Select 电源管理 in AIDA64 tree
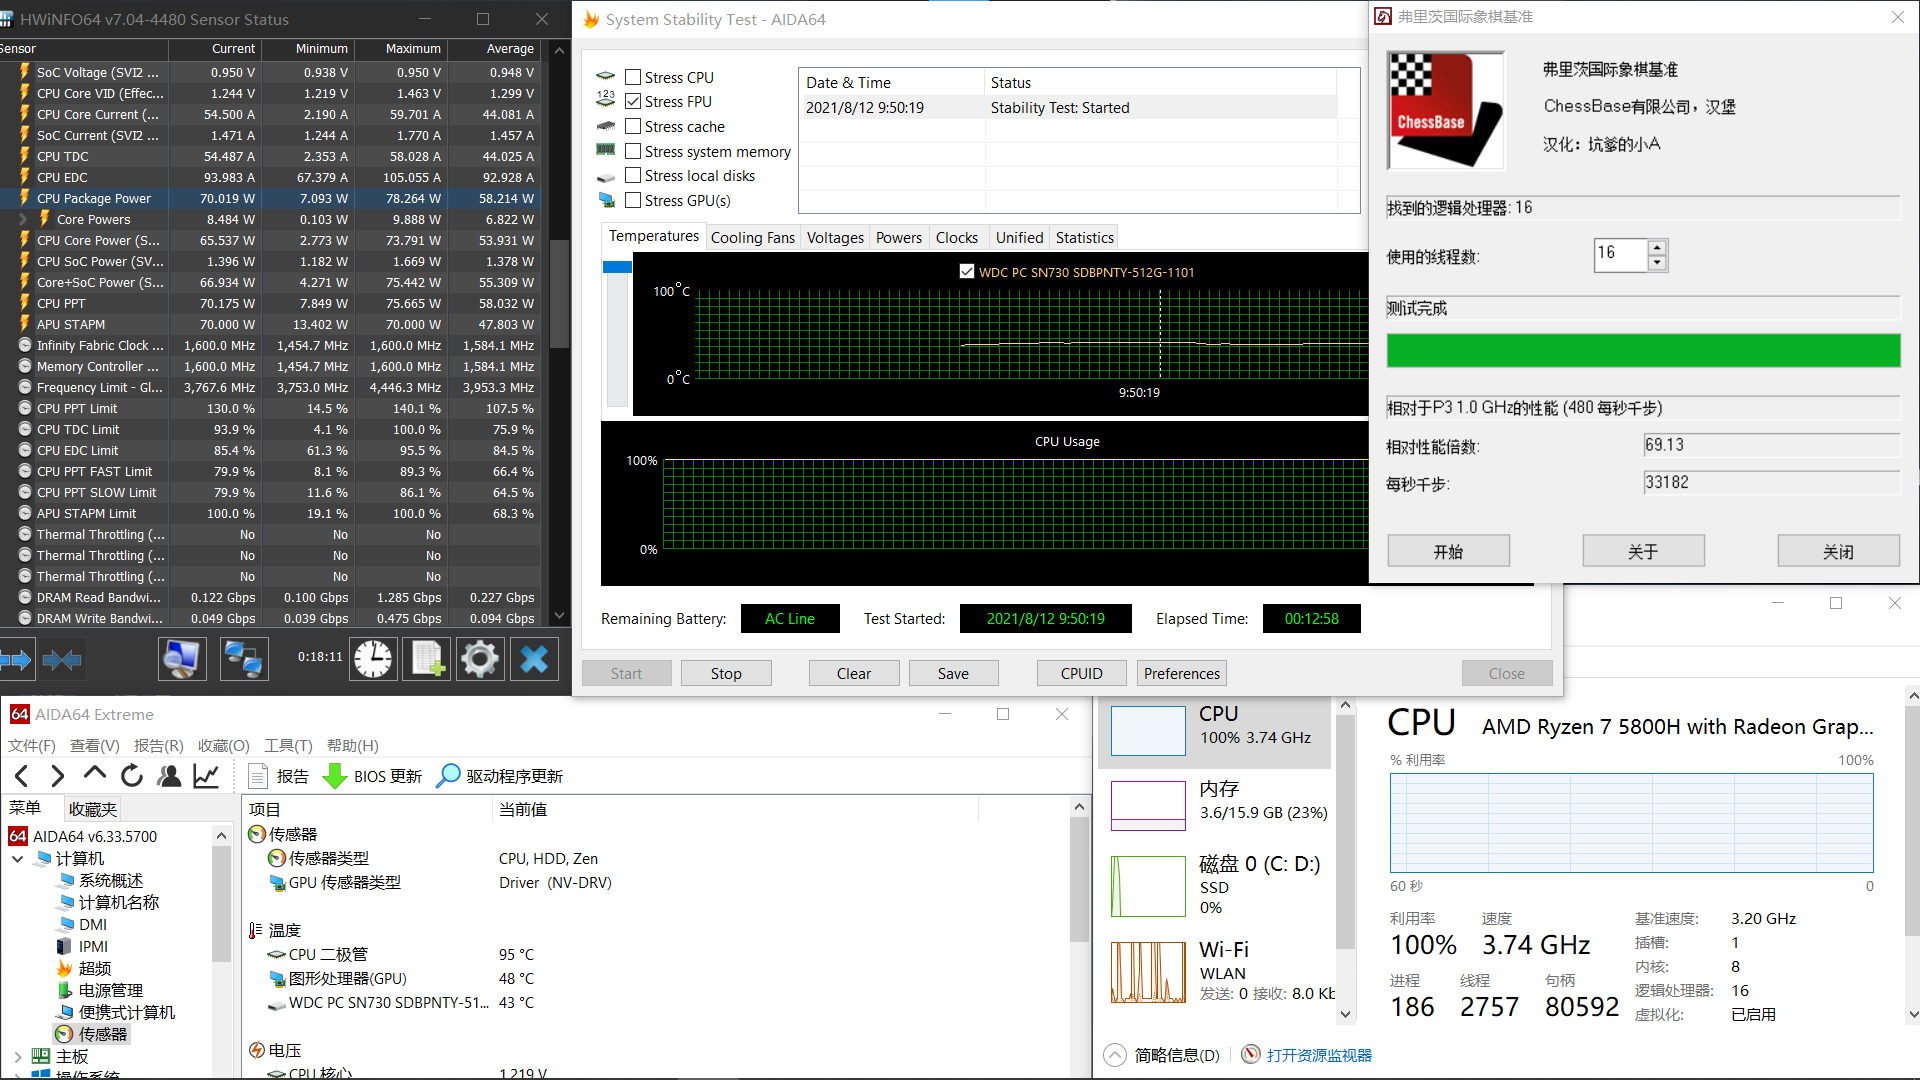Screen dimensions: 1920x1080 (100, 990)
